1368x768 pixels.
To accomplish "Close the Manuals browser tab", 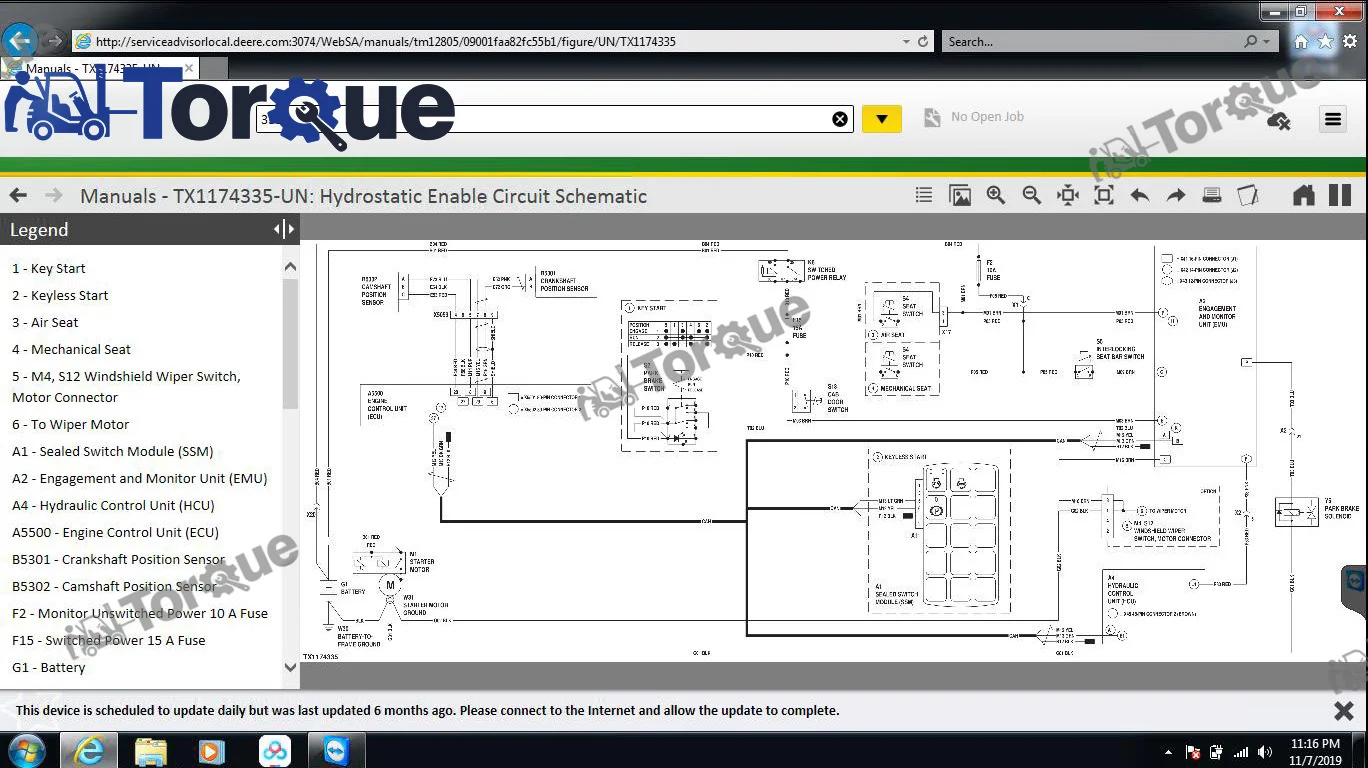I will pyautogui.click(x=189, y=68).
